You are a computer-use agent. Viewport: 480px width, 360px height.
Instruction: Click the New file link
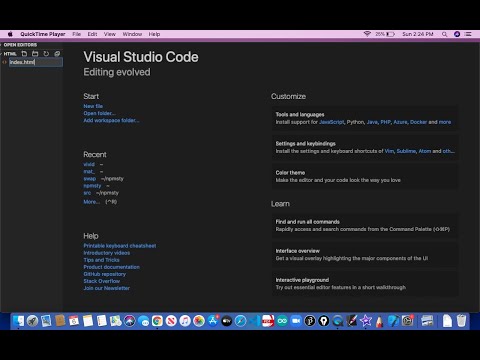point(93,106)
